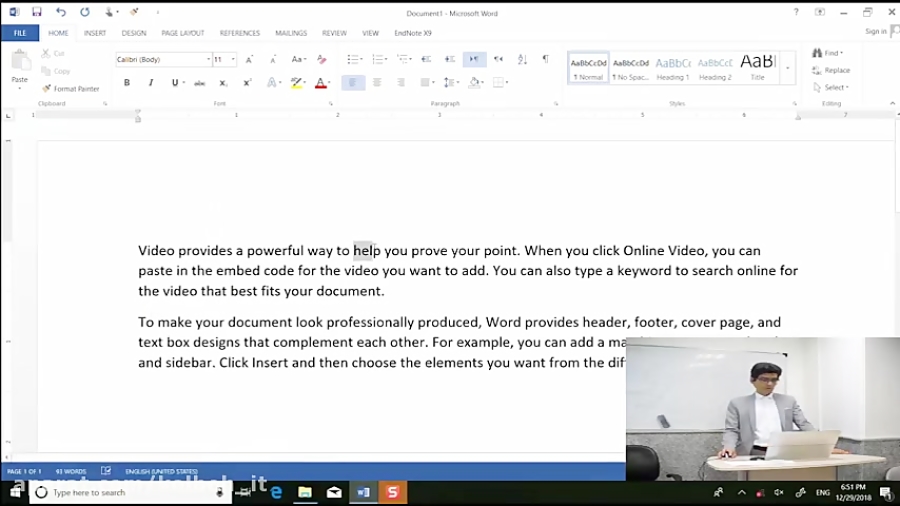Select left-to-right text direction
Screen dimensions: 900x506
pos(474,59)
